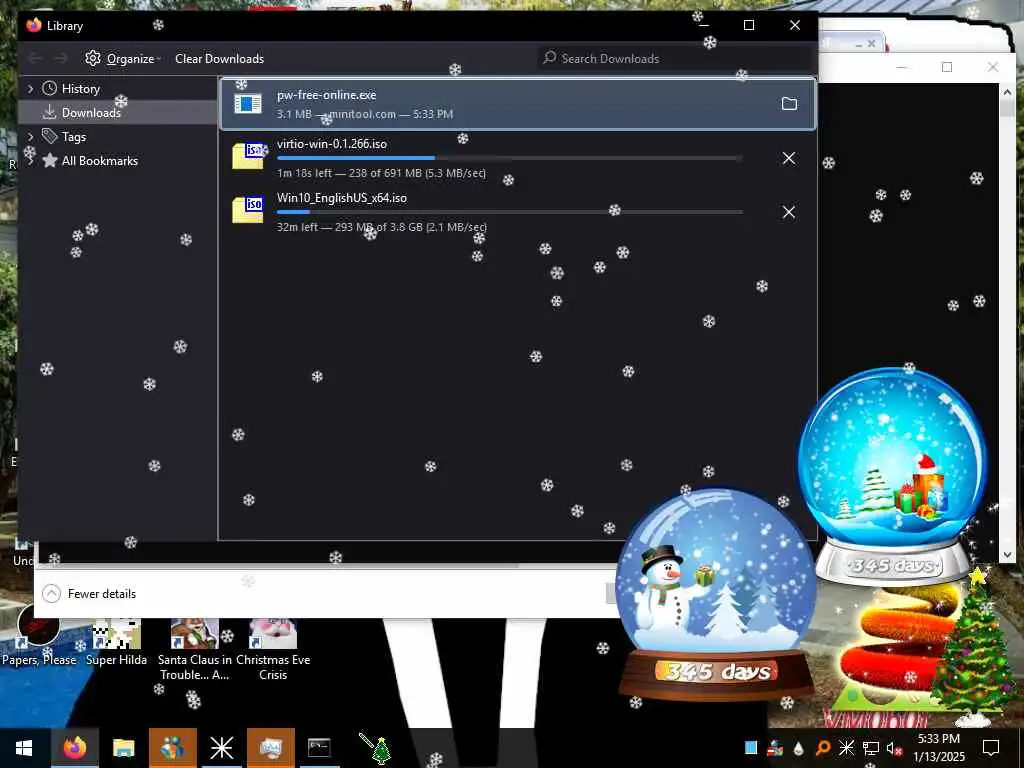Click the Library forward arrow
Image resolution: width=1024 pixels, height=768 pixels.
60,59
